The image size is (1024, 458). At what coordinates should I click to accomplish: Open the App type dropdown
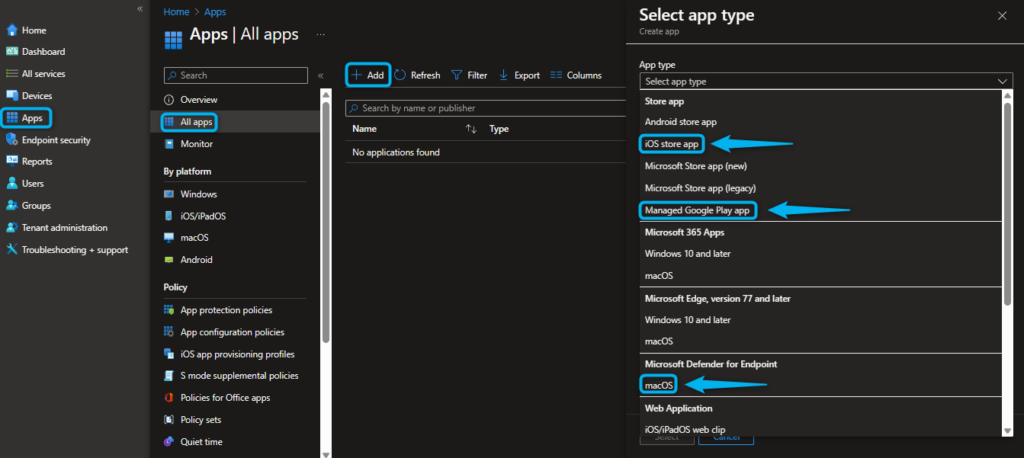825,82
